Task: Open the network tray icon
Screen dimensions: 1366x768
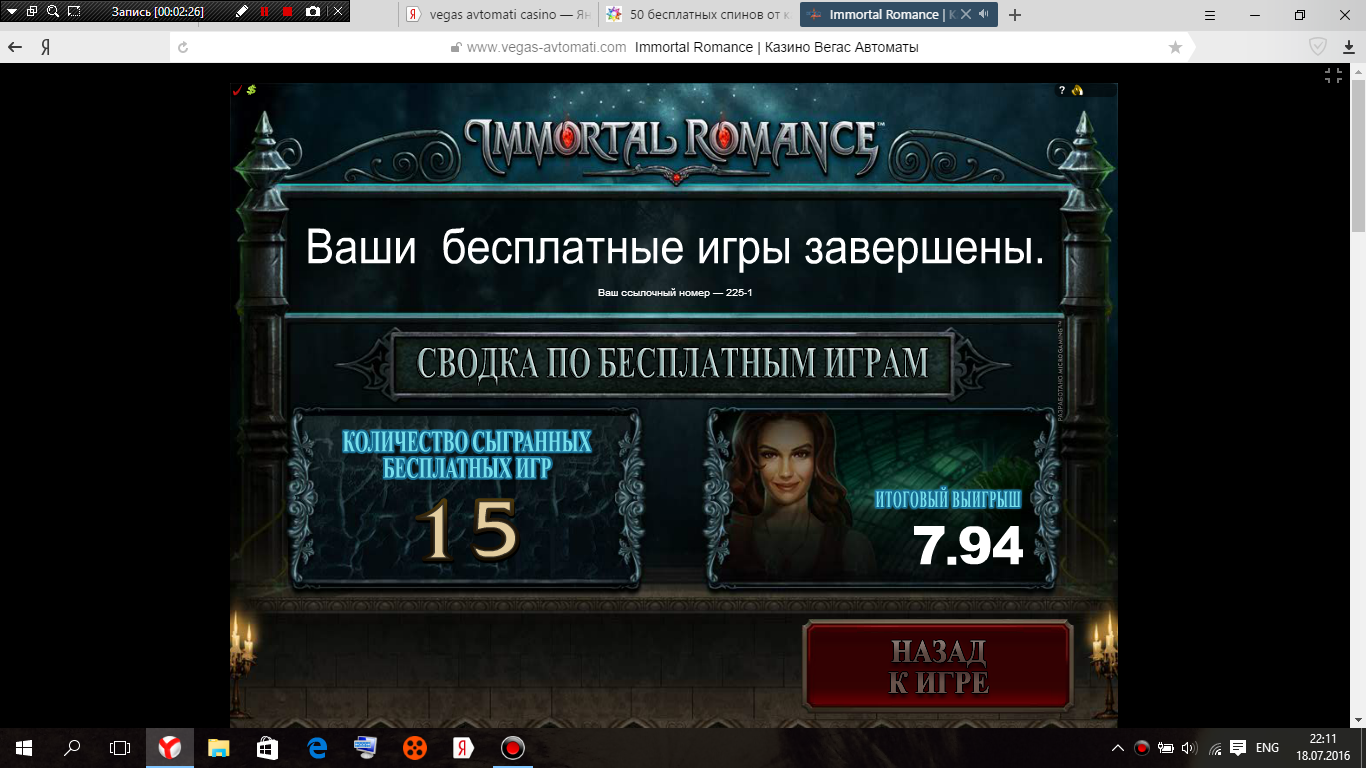Action: [x=1215, y=747]
